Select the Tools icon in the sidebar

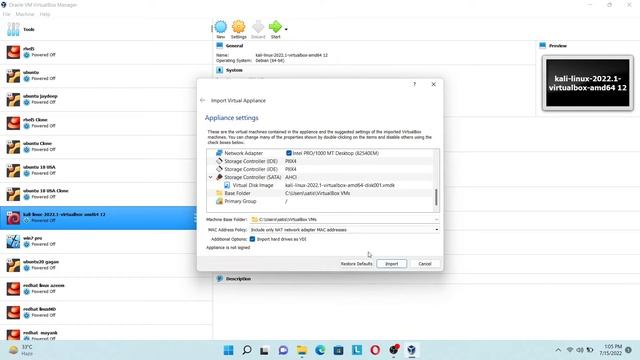tap(13, 29)
